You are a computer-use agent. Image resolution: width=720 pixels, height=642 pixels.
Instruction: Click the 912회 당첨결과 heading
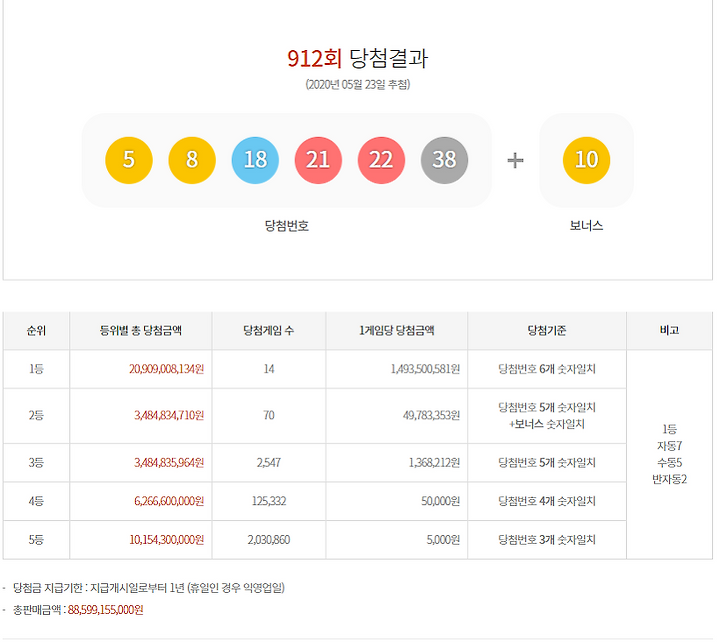coord(358,58)
